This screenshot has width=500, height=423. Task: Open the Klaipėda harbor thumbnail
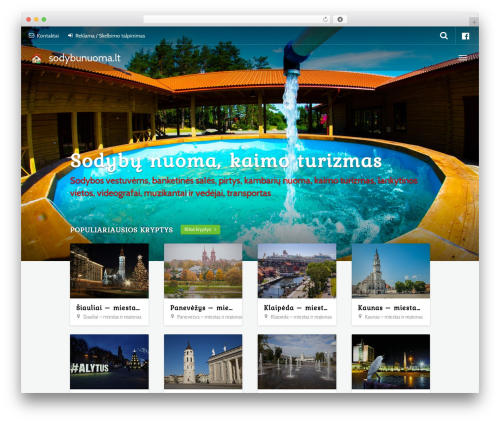[x=297, y=271]
